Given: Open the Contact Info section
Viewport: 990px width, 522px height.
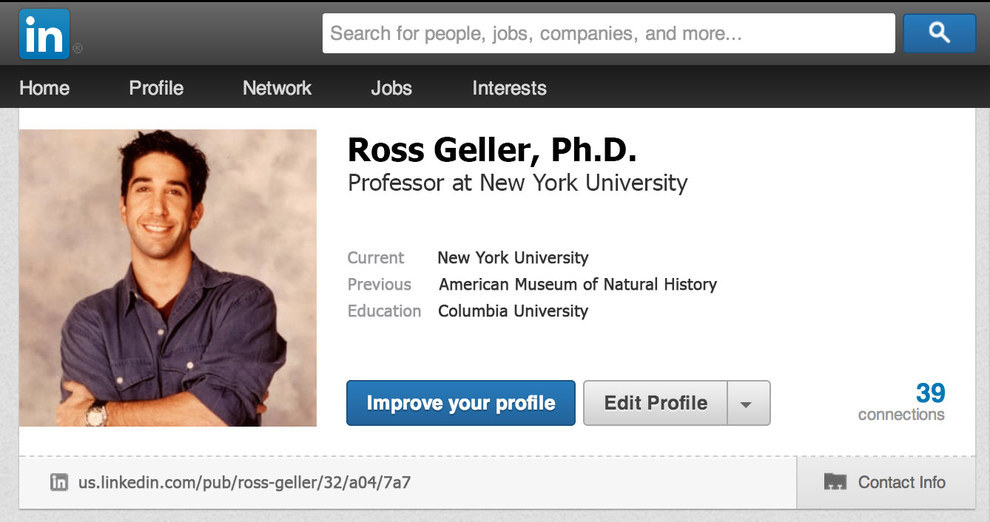Looking at the screenshot, I should (900, 483).
